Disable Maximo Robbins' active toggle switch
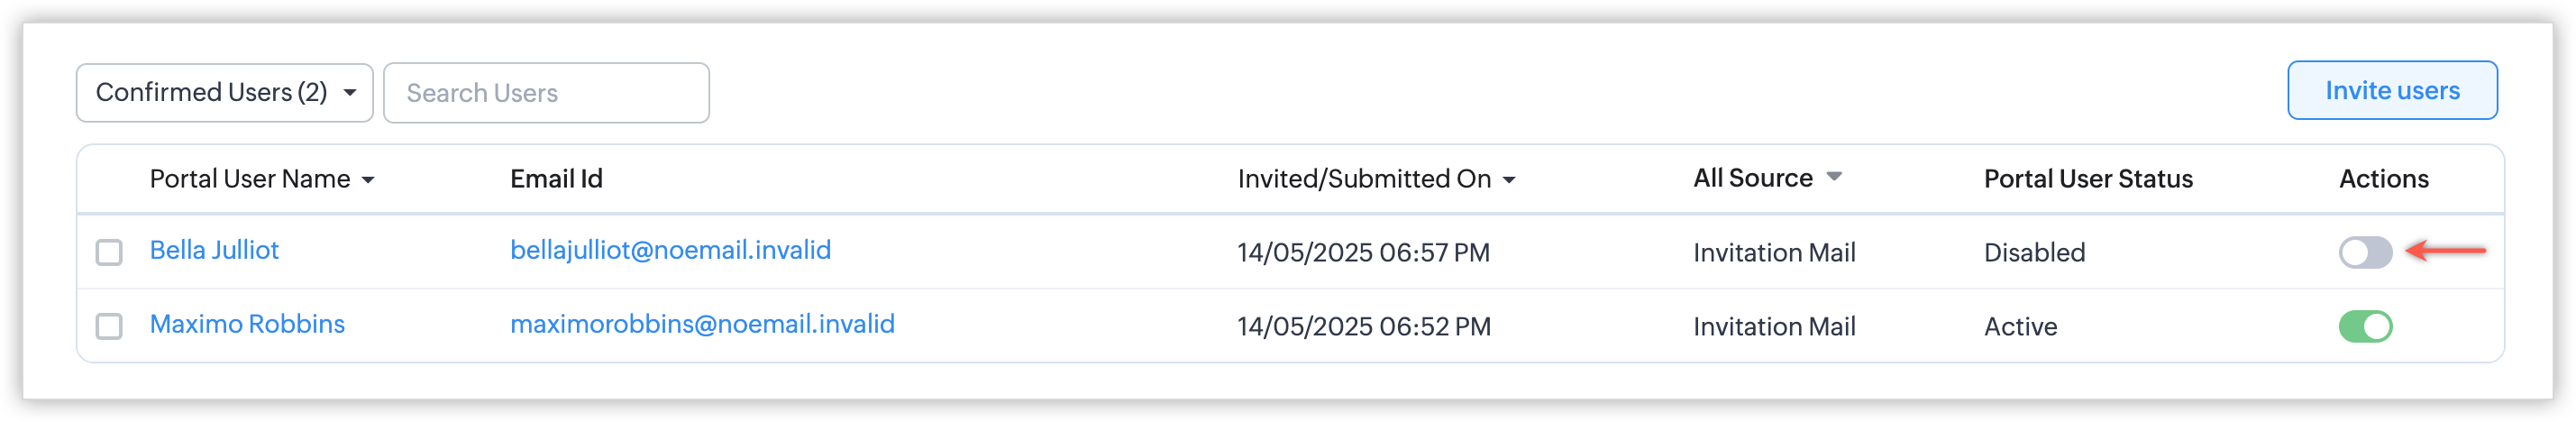 point(2364,326)
